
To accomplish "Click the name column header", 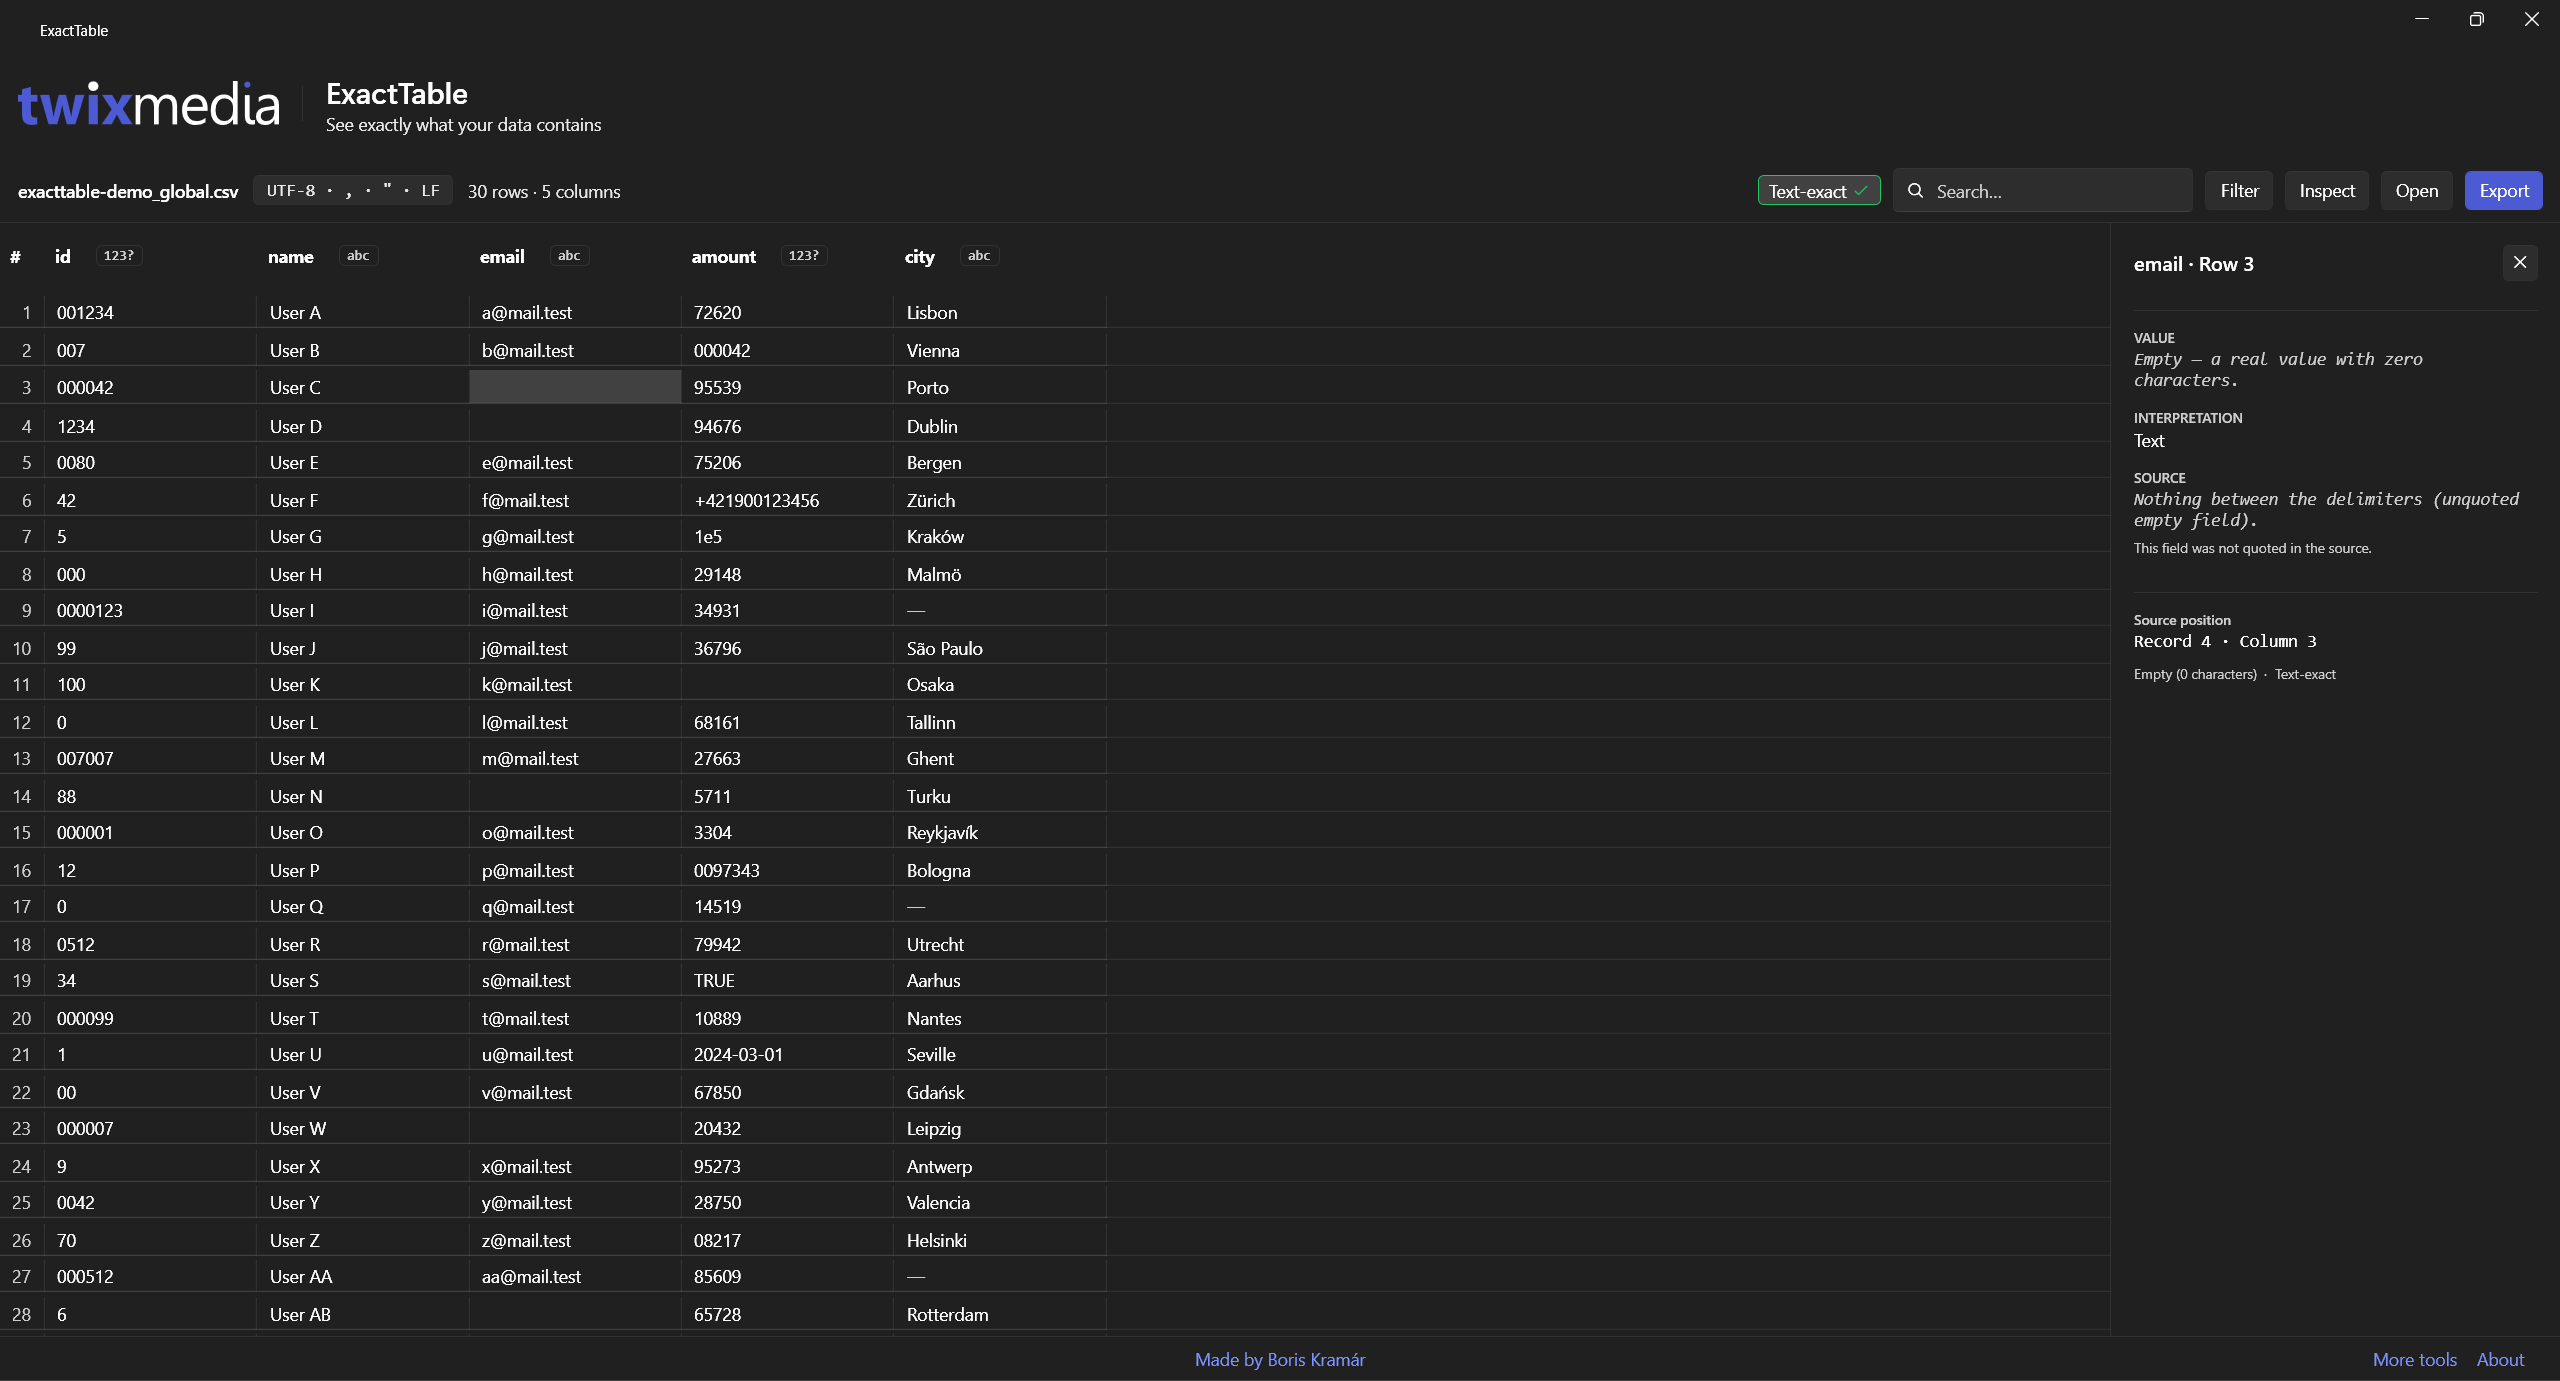I will [290, 257].
